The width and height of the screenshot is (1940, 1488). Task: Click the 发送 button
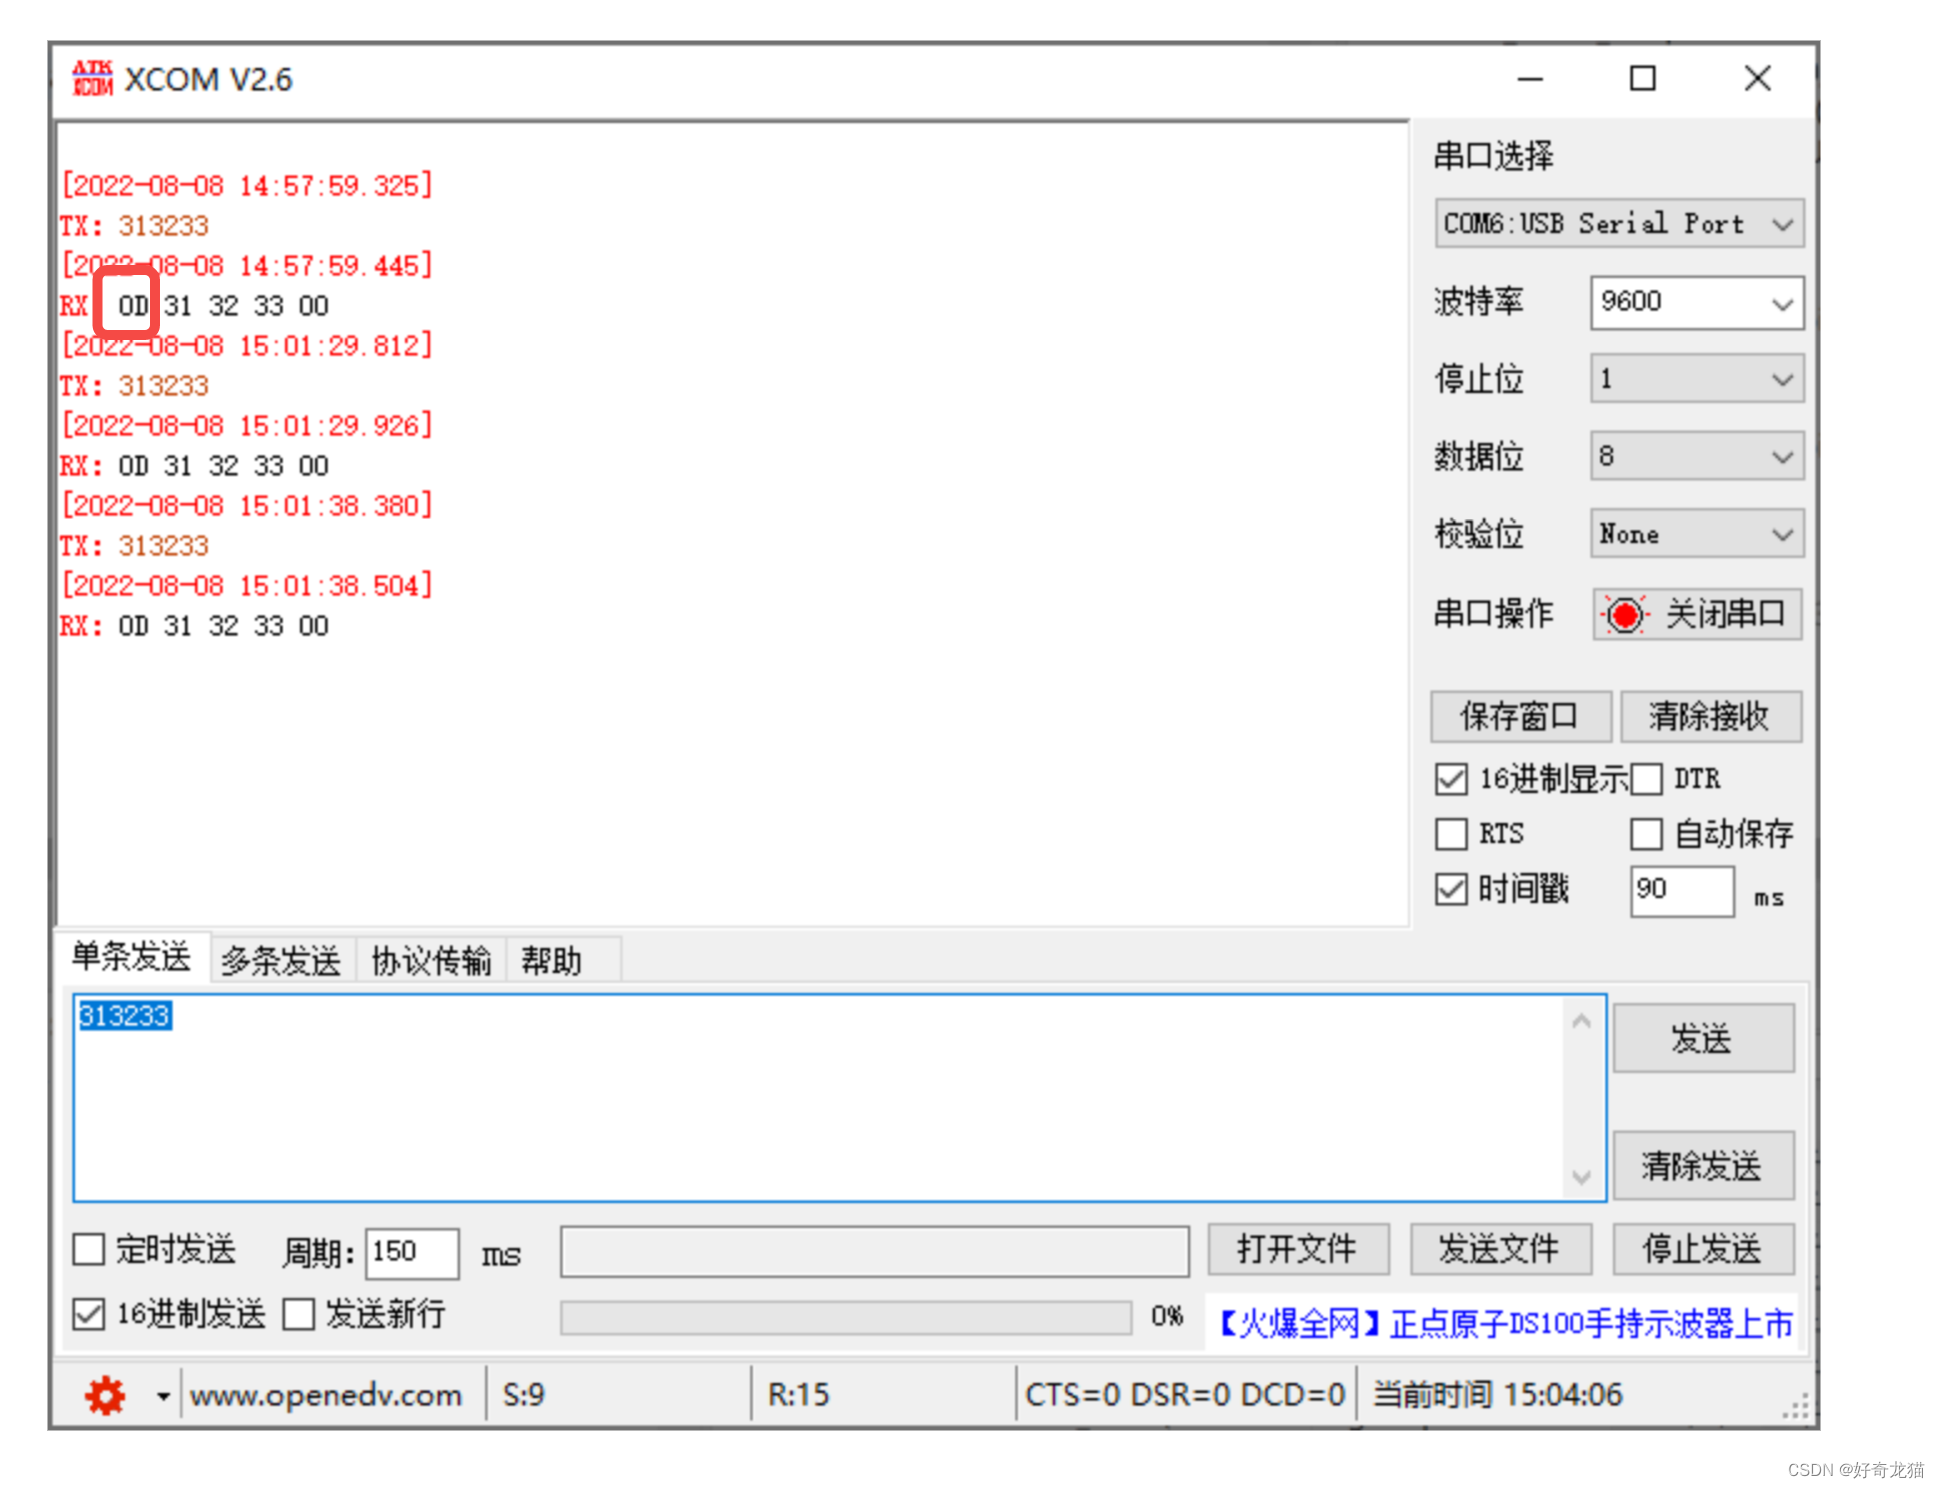coord(1703,1039)
